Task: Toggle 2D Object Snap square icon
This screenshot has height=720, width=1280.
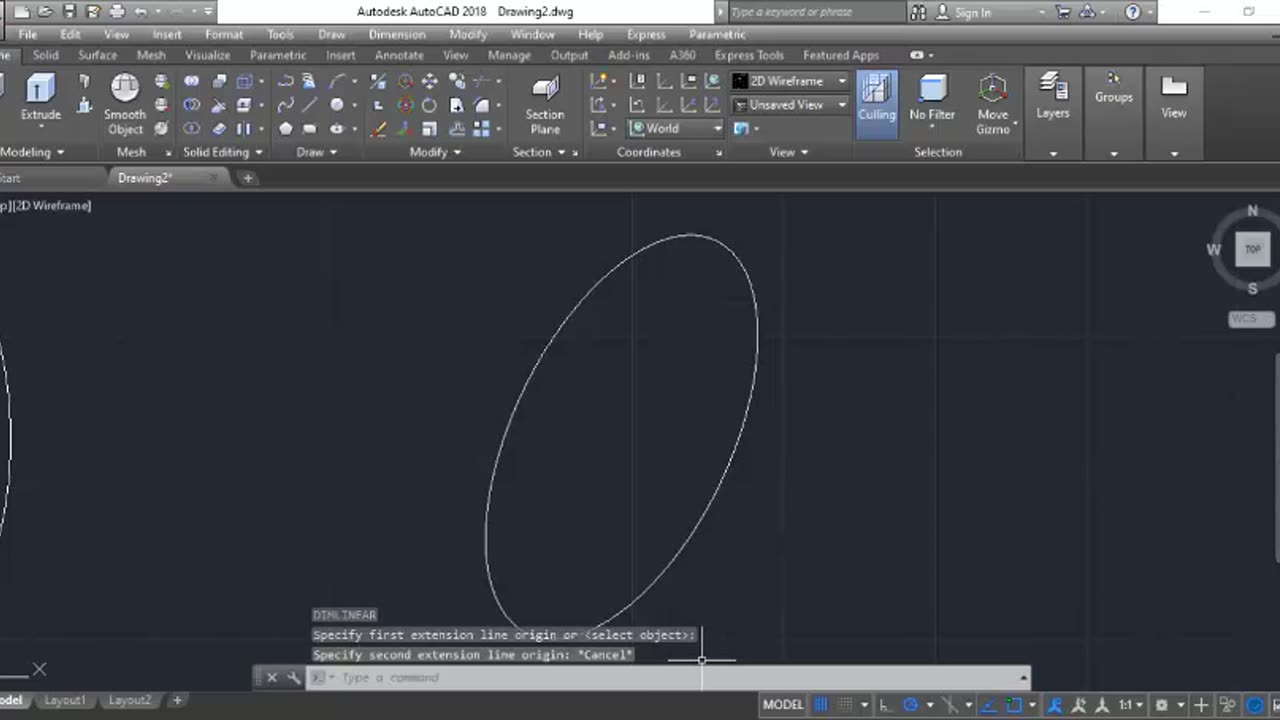Action: (1015, 705)
